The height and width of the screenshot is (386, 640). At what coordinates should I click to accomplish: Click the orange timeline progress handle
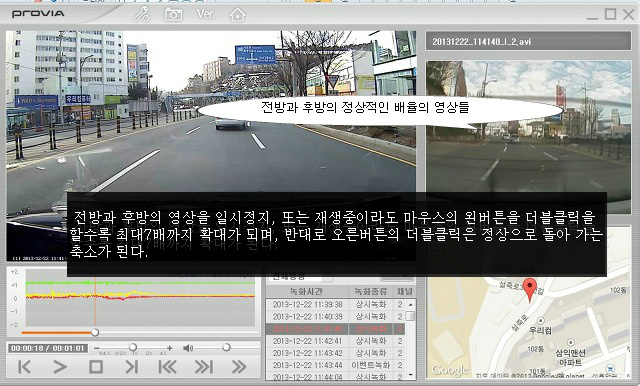(x=95, y=333)
